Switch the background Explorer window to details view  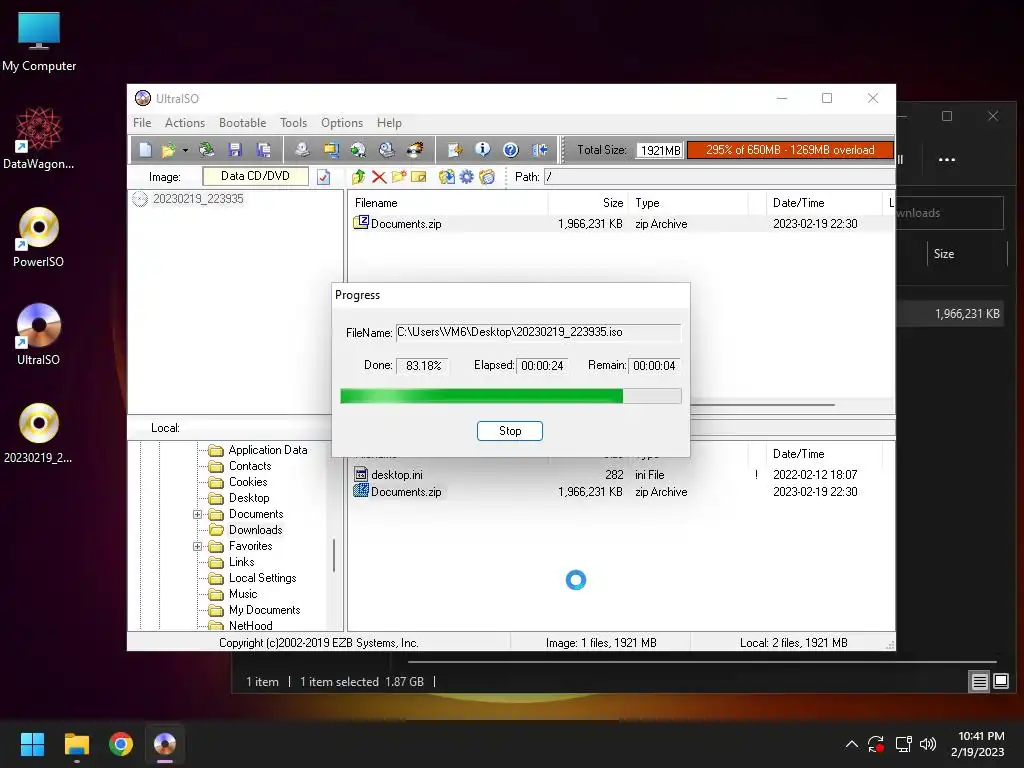coord(980,682)
